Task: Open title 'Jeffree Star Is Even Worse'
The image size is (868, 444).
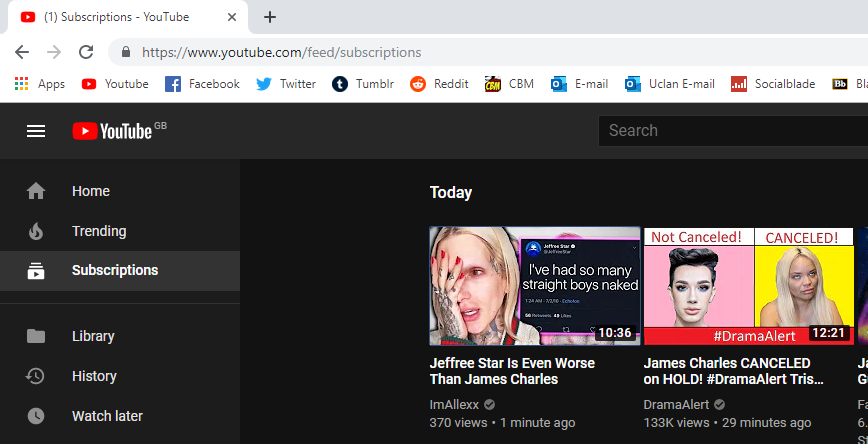Action: [x=512, y=371]
